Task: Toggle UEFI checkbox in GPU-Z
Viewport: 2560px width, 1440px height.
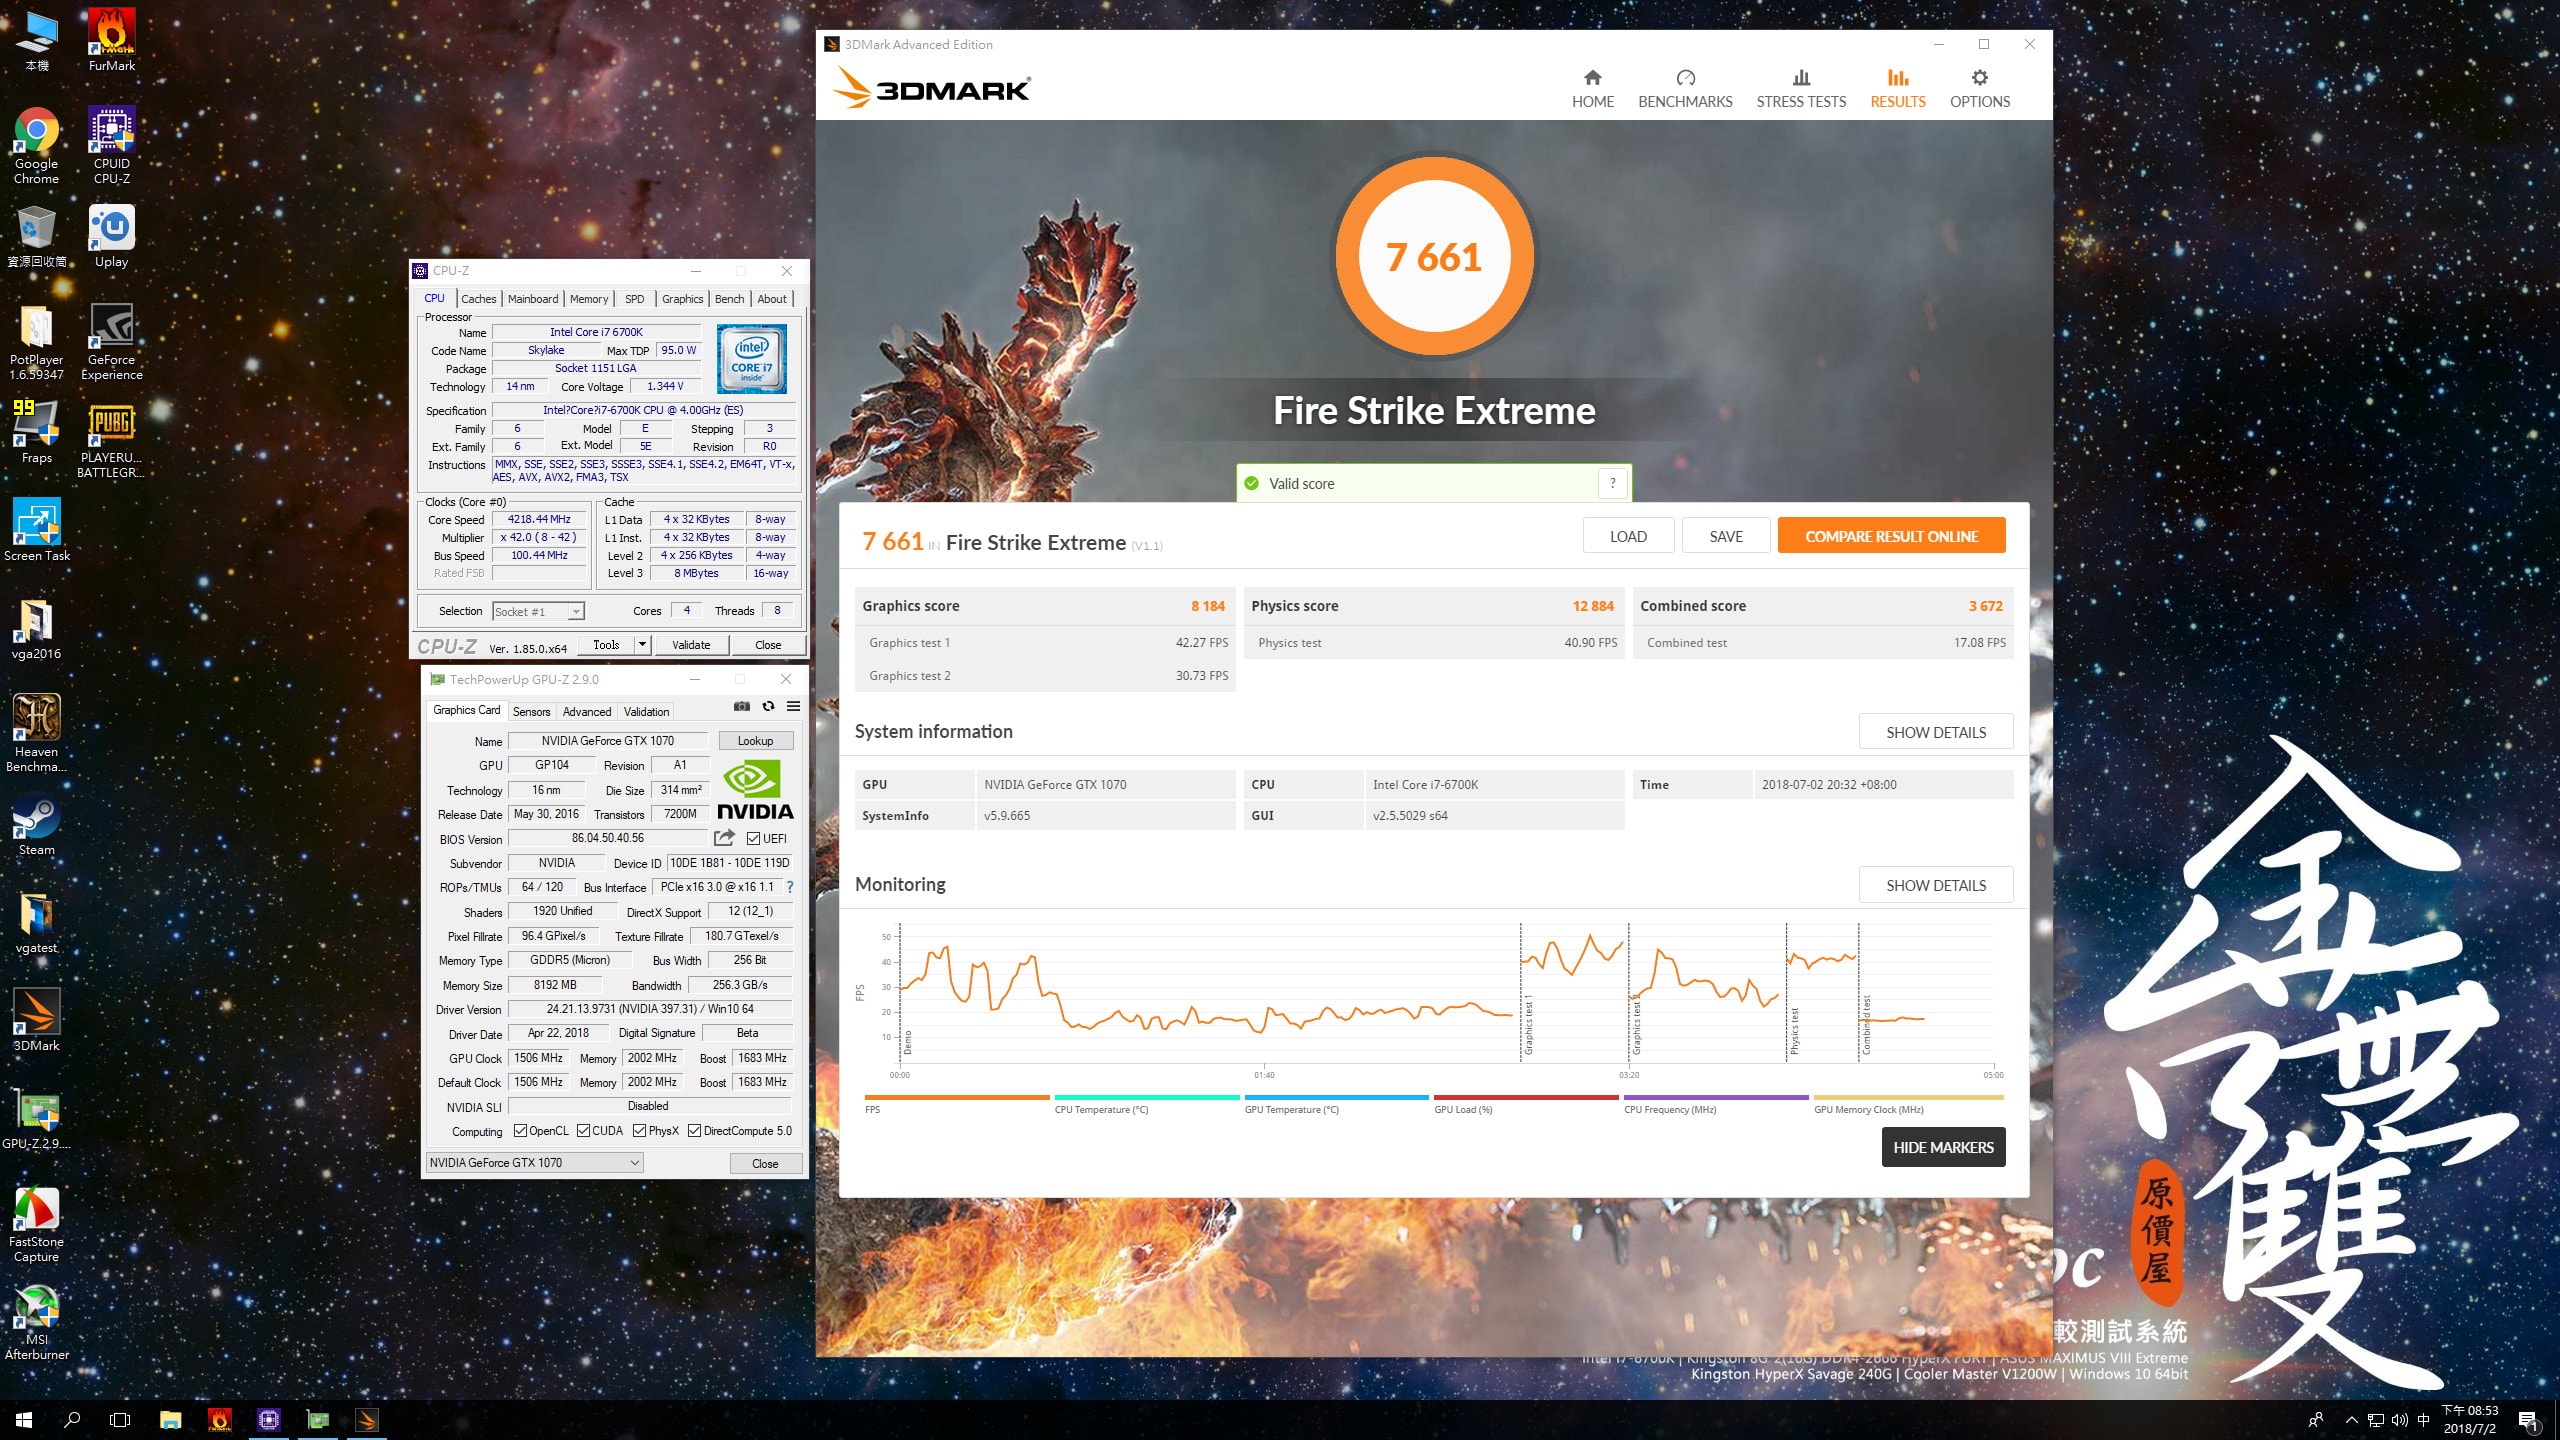Action: [753, 839]
